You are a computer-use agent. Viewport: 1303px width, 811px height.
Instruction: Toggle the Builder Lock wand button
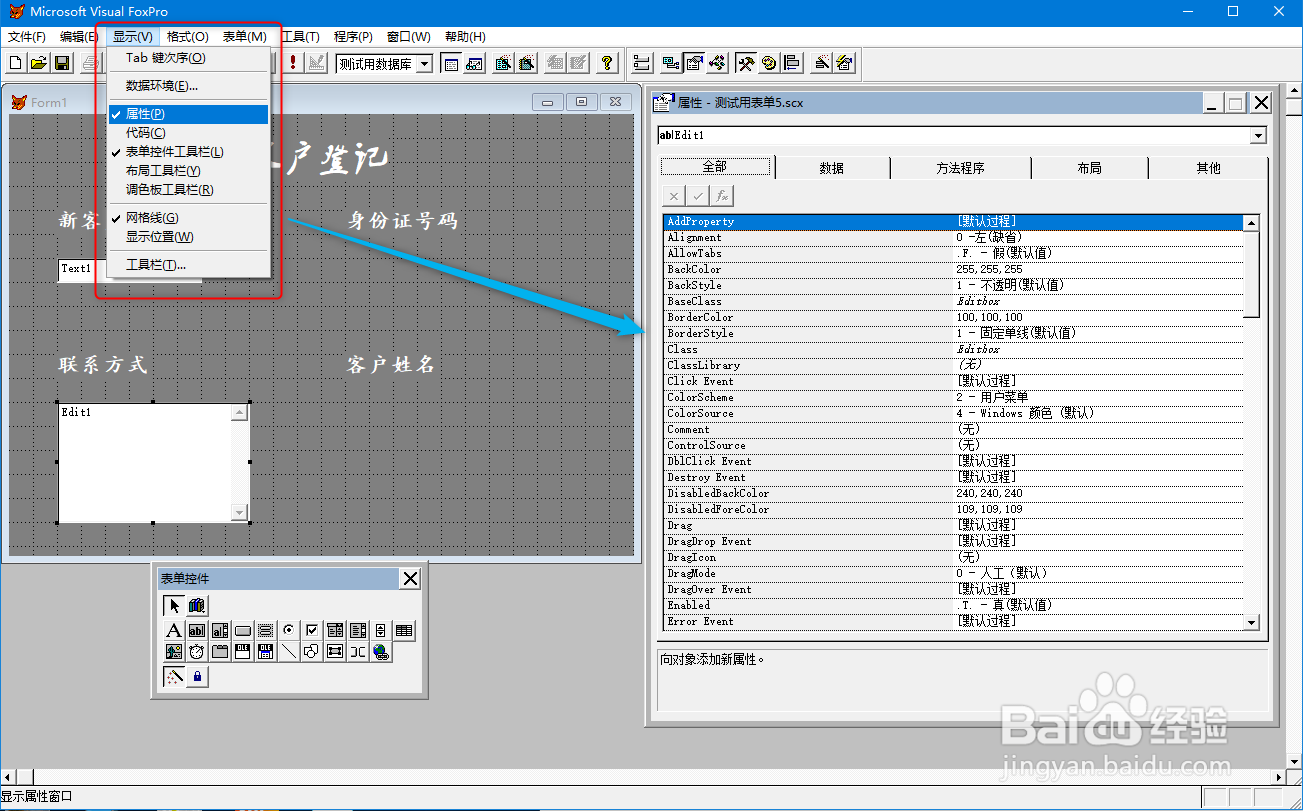[175, 677]
